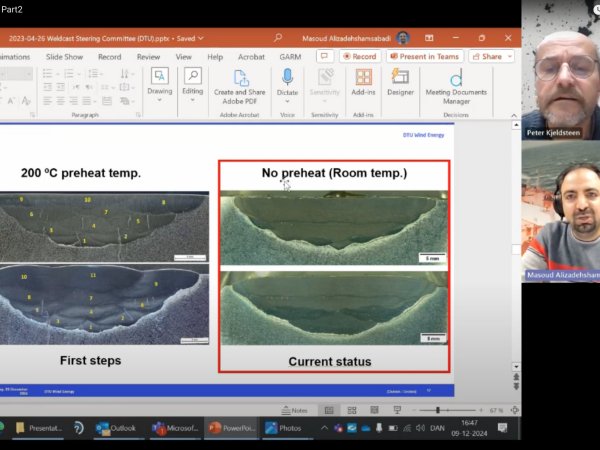Screen dimensions: 600x450
Task: Select the DAN keyboard language indicator
Action: pyautogui.click(x=437, y=428)
